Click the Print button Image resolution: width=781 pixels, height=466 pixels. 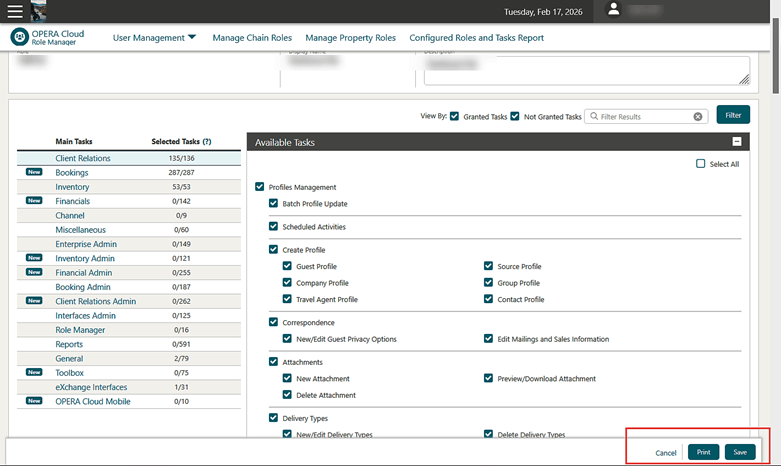click(703, 452)
